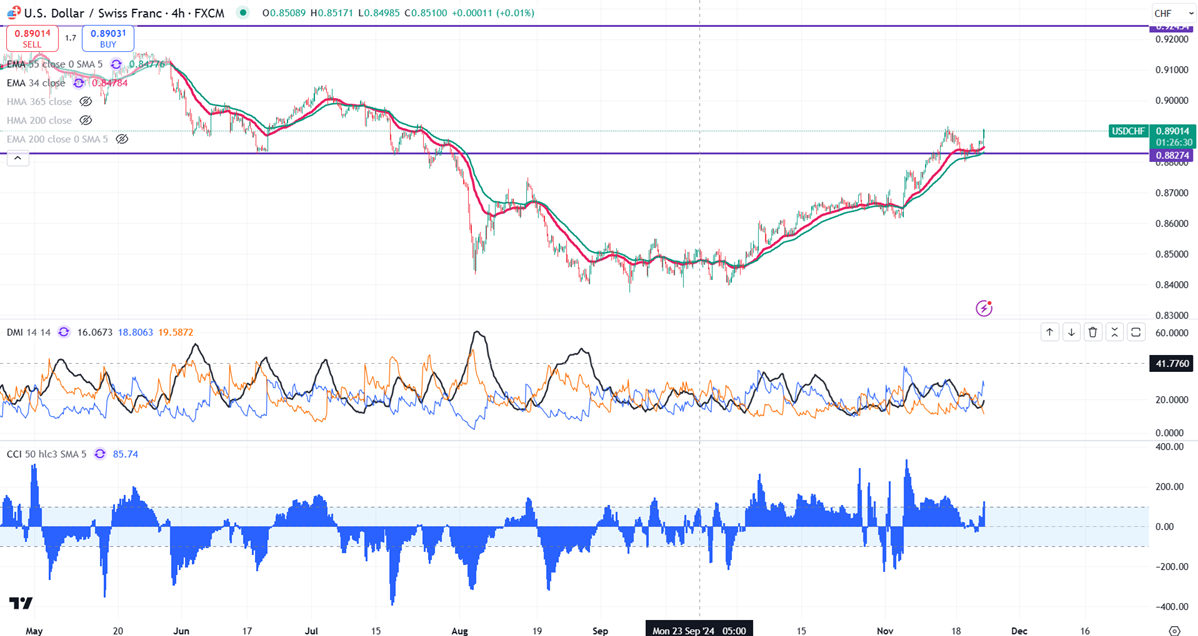Collapse the DMI pane
The height and width of the screenshot is (636, 1198).
click(x=1114, y=332)
